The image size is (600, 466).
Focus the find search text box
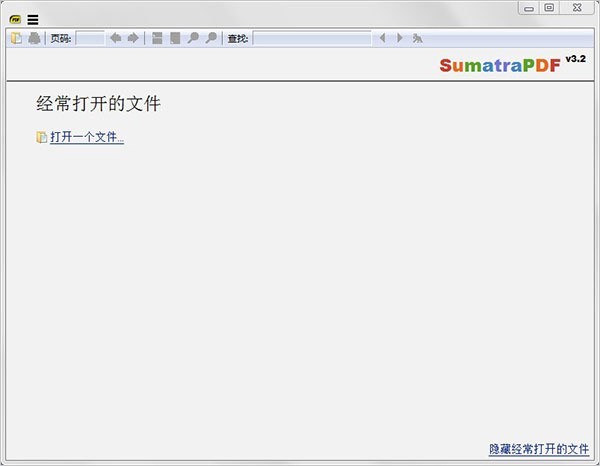(312, 38)
